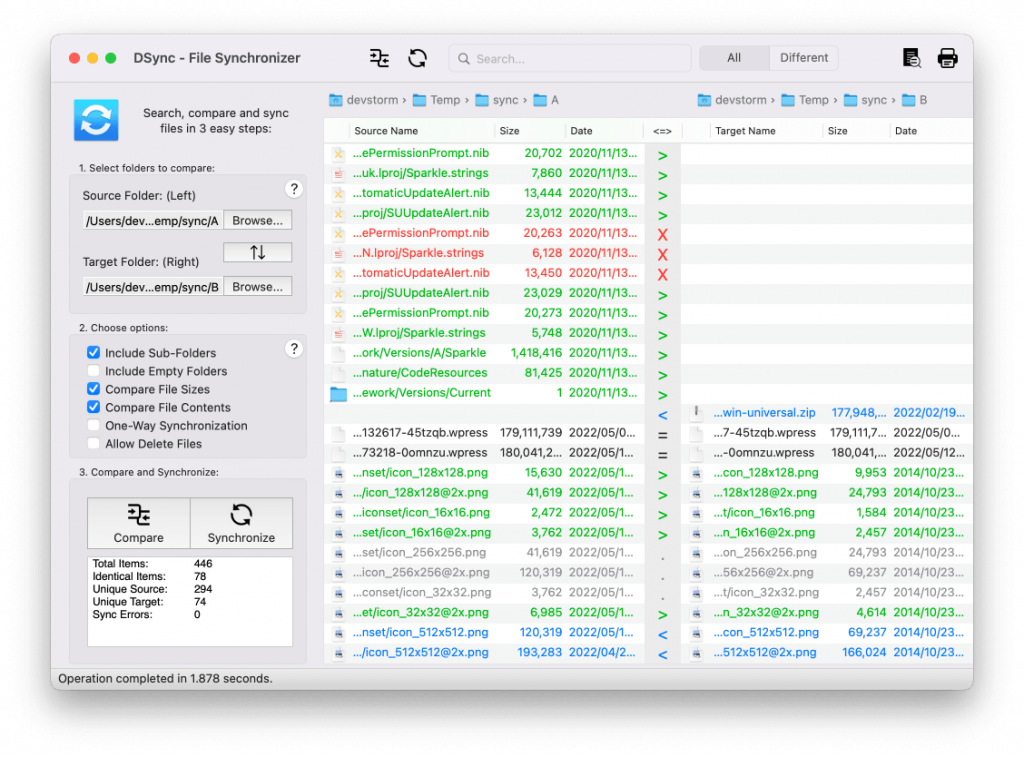
Task: Select the All tab
Action: point(734,58)
